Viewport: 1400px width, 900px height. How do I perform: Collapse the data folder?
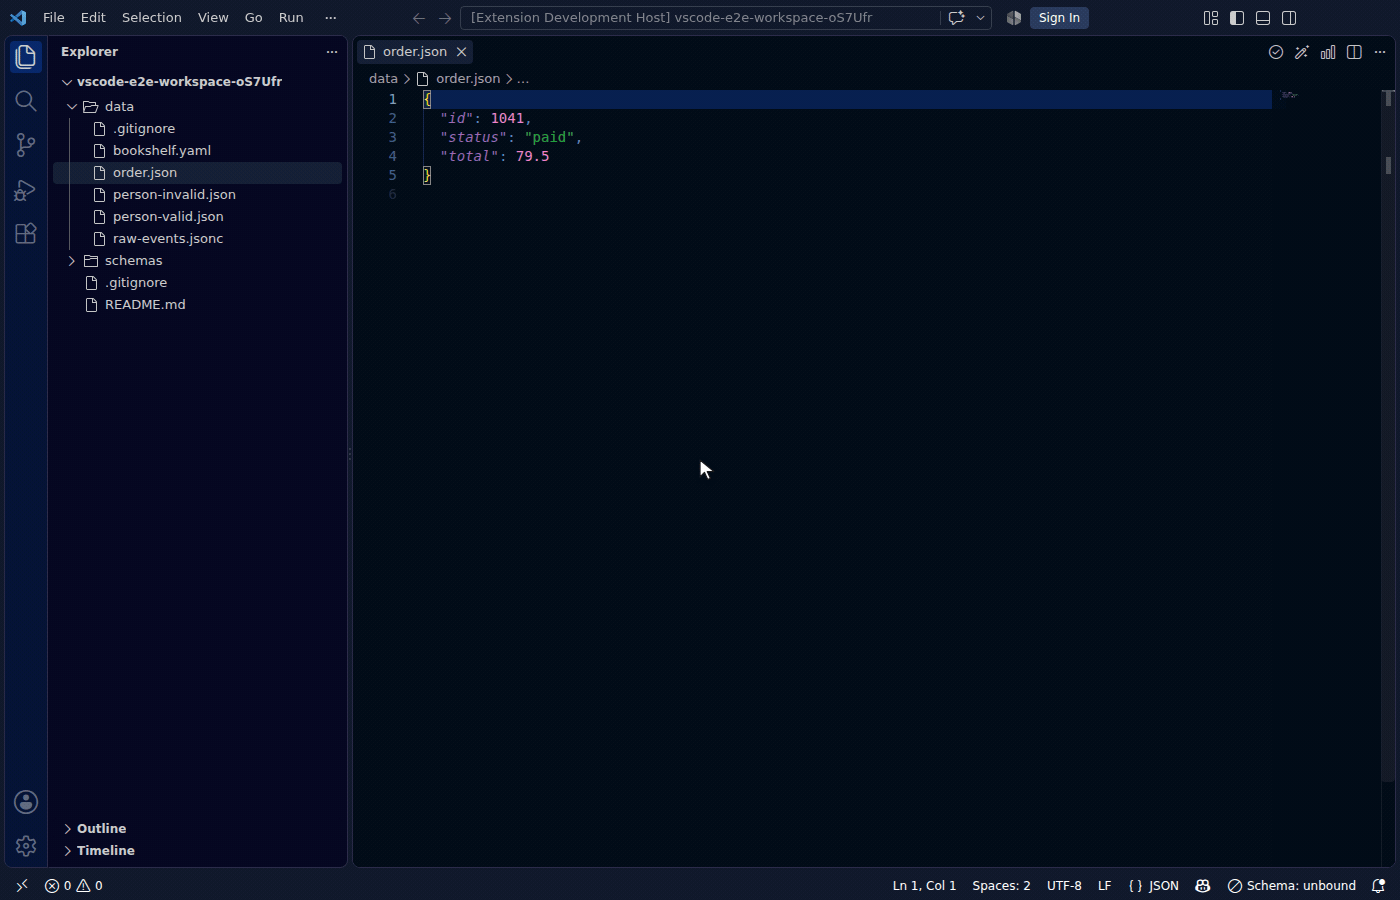click(x=72, y=106)
